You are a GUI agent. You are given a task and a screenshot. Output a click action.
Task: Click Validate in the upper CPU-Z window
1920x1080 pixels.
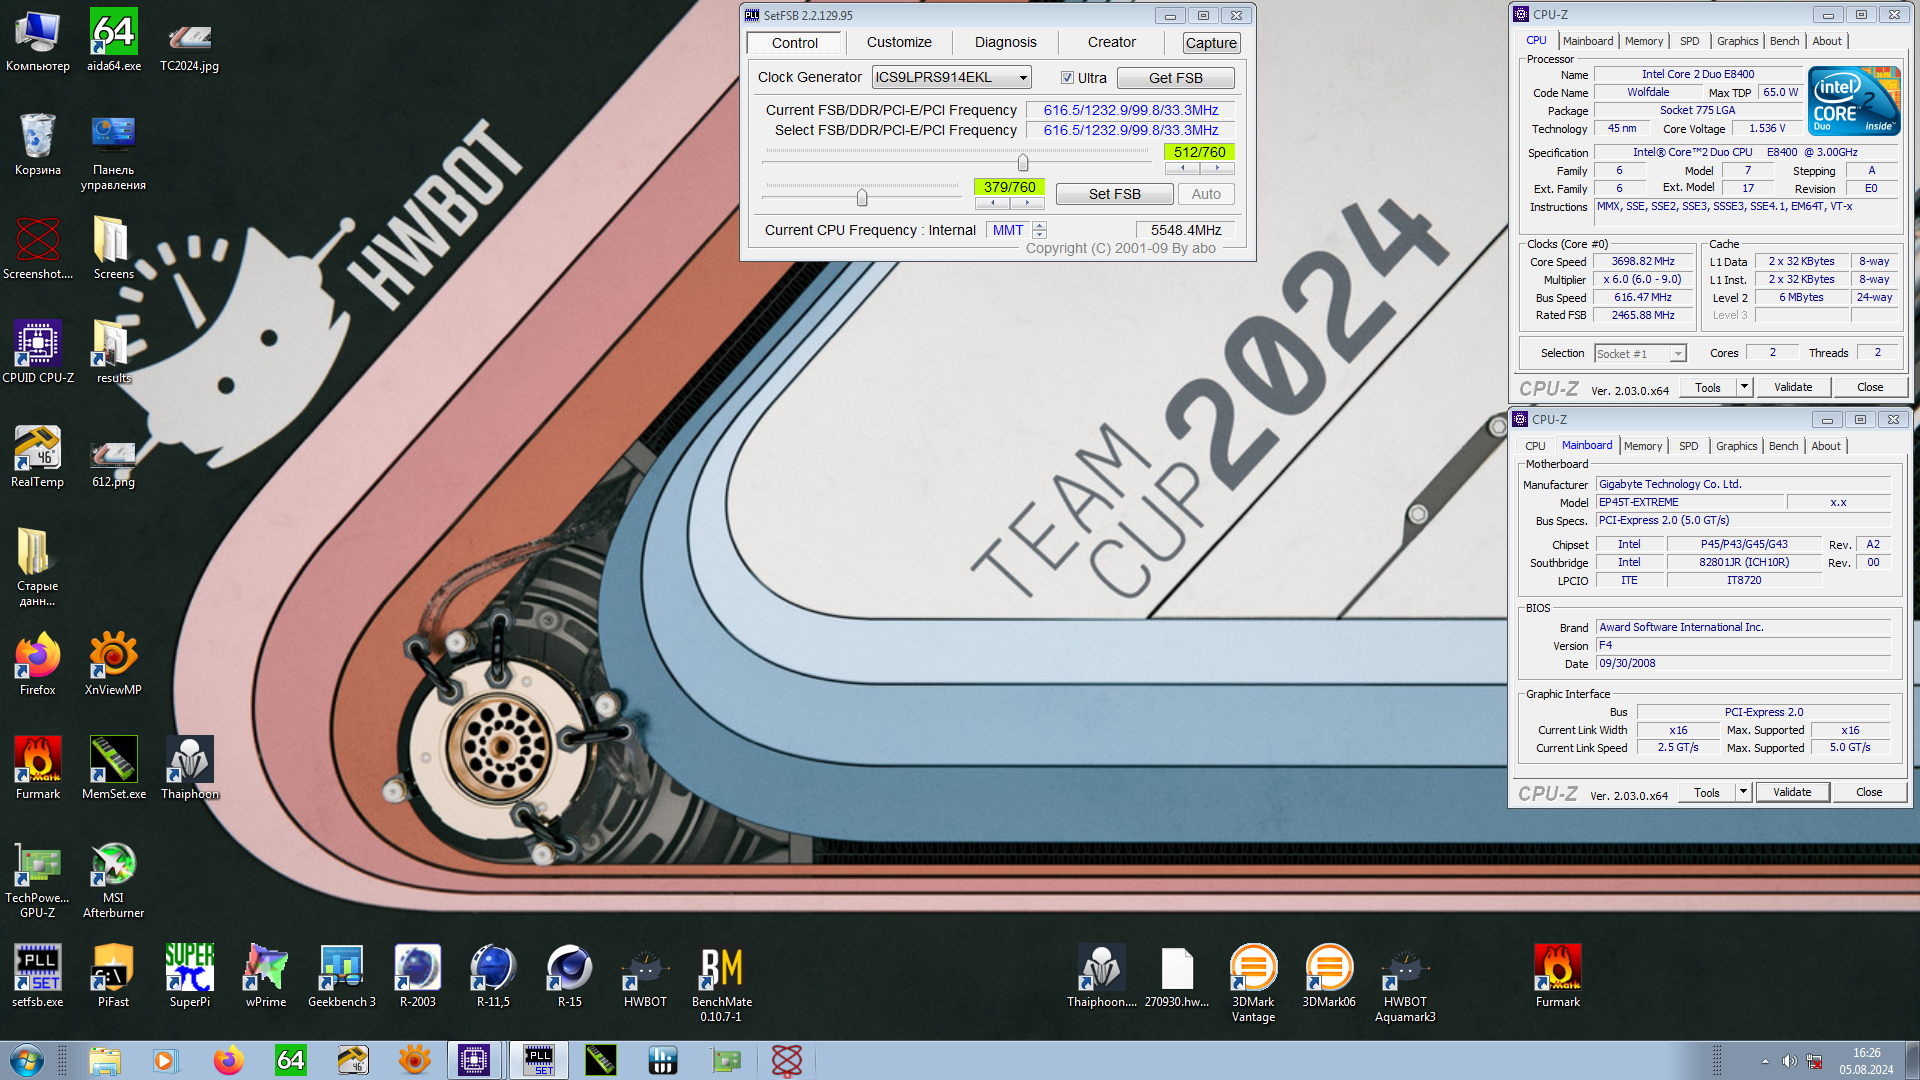pyautogui.click(x=1792, y=387)
